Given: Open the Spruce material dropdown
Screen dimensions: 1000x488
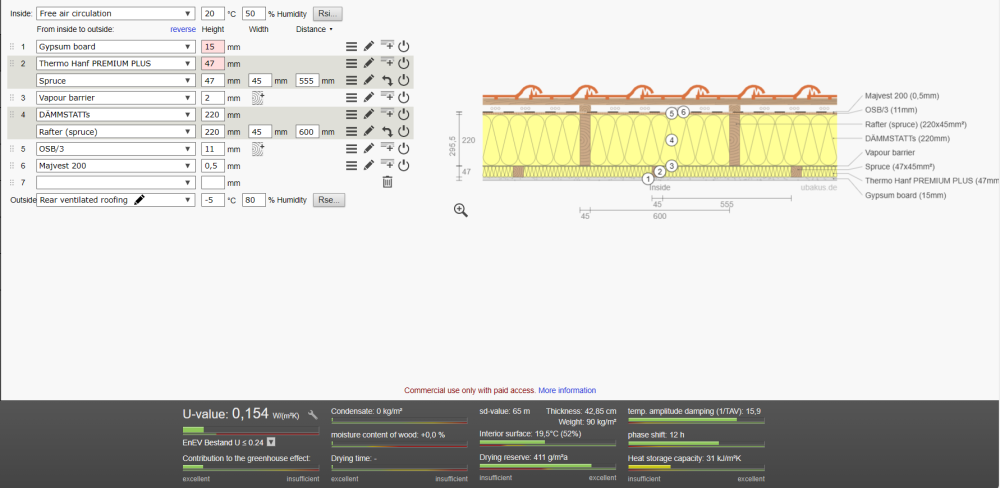Looking at the screenshot, I should (x=115, y=81).
